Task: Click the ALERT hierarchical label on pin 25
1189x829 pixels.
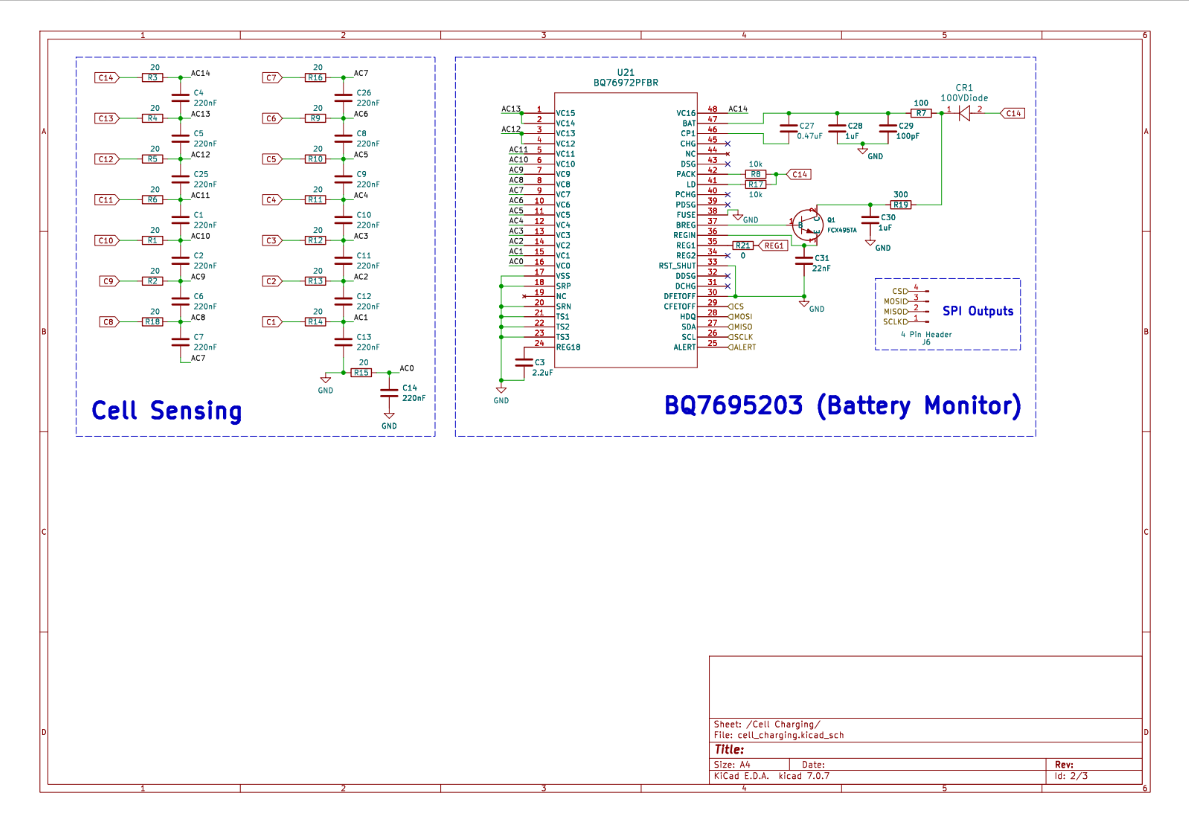Action: coord(742,347)
